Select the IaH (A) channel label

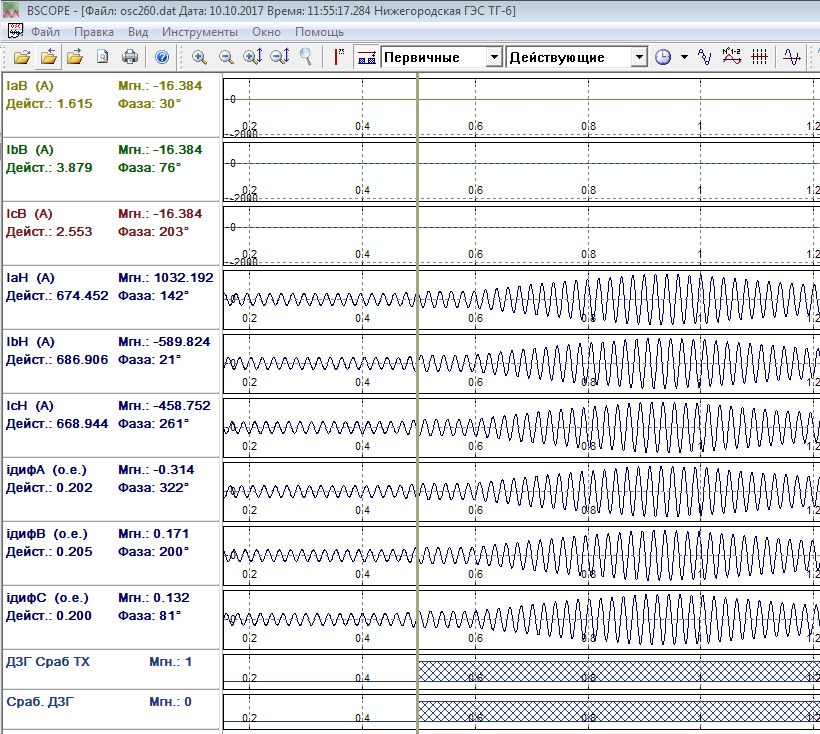(31, 278)
